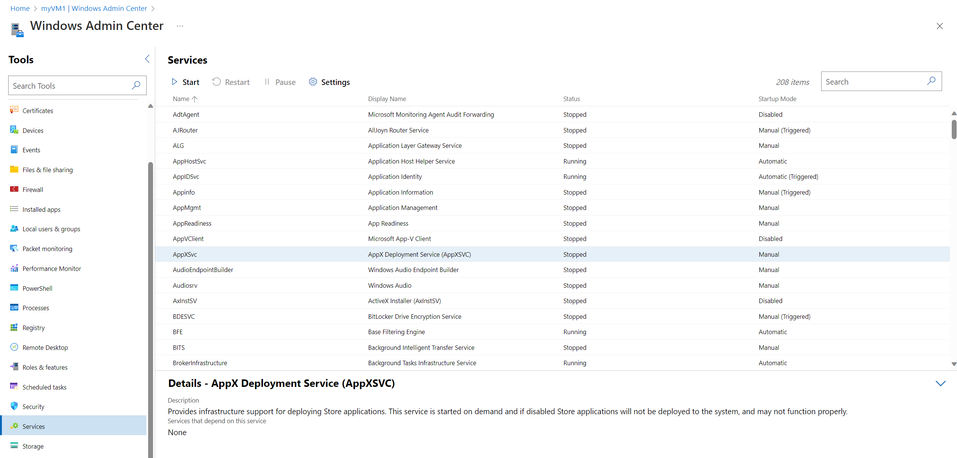Open the Registry tool icon

coord(14,327)
